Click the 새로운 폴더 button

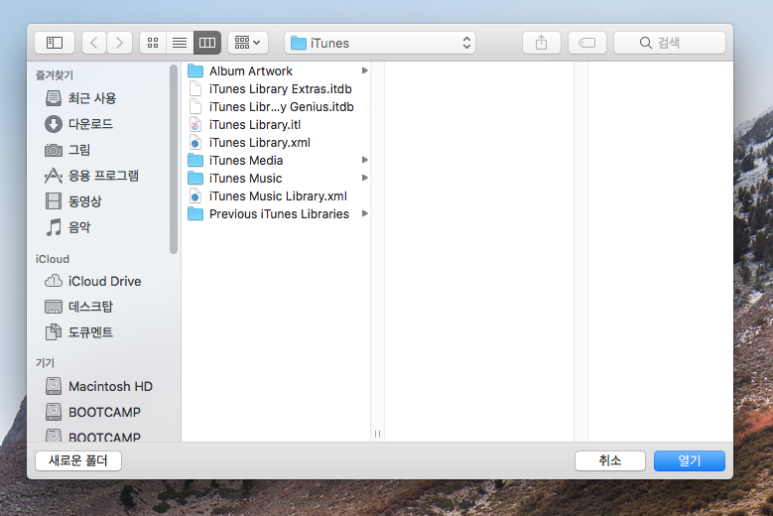78,460
